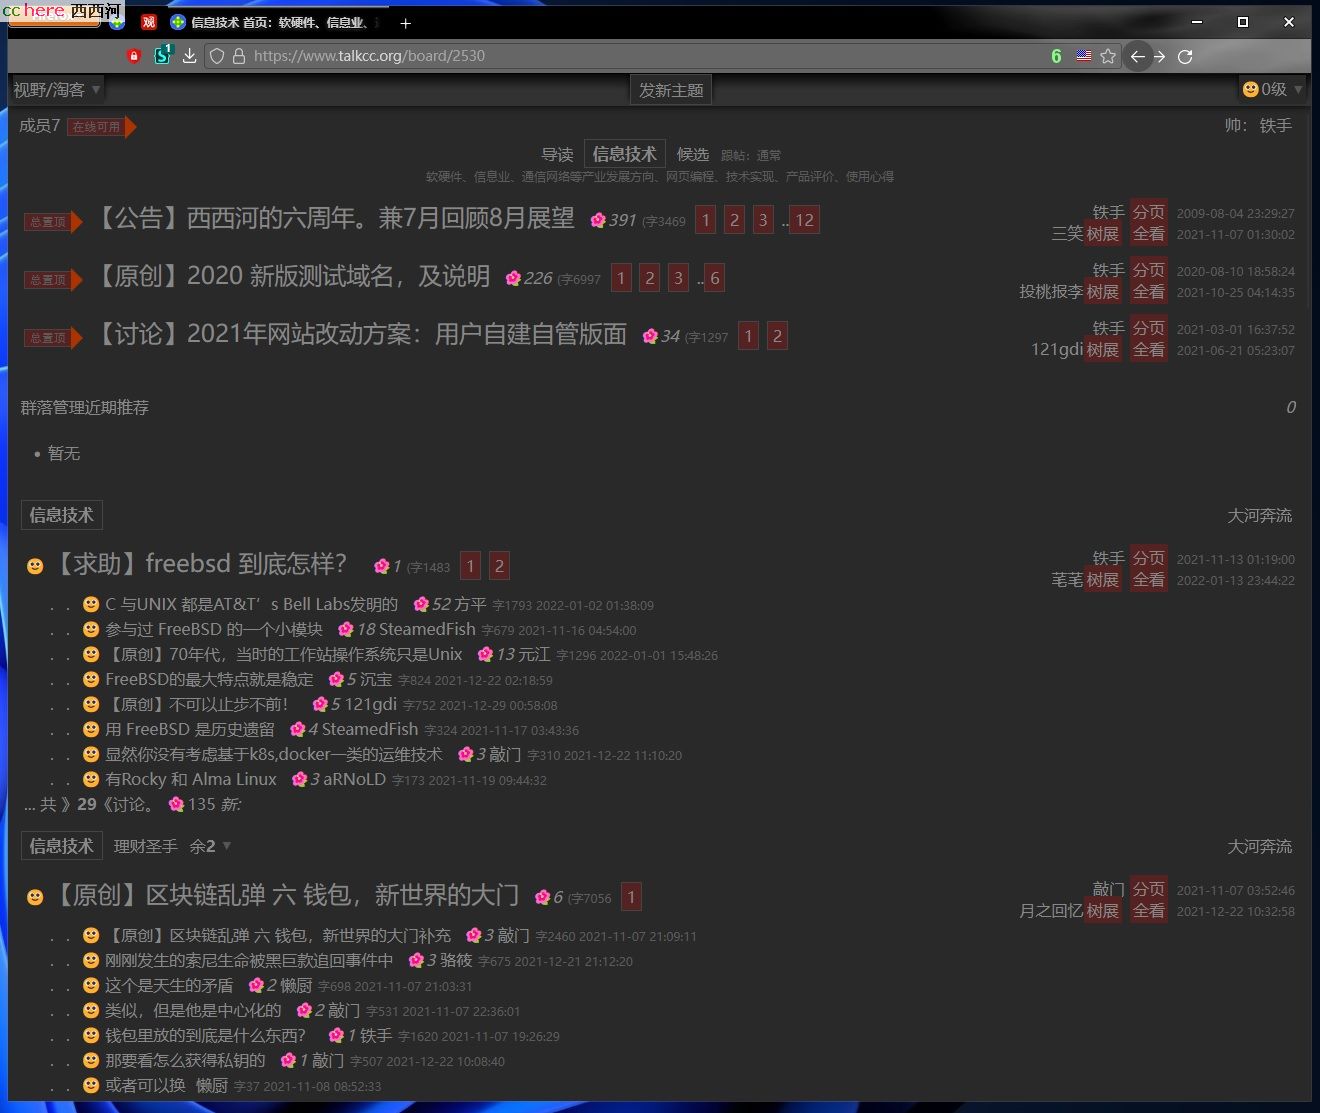Go to page 2 of freebsd thread
The width and height of the screenshot is (1320, 1113).
click(499, 566)
